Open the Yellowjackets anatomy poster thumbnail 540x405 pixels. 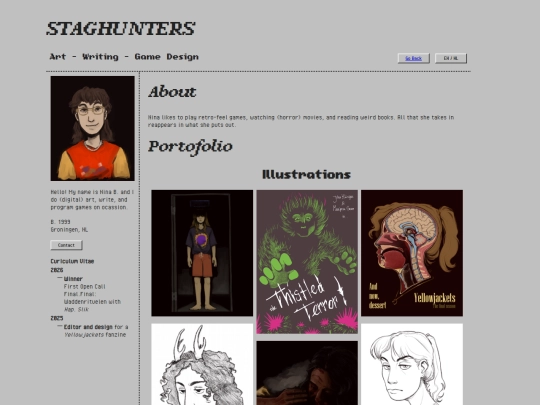click(x=412, y=253)
